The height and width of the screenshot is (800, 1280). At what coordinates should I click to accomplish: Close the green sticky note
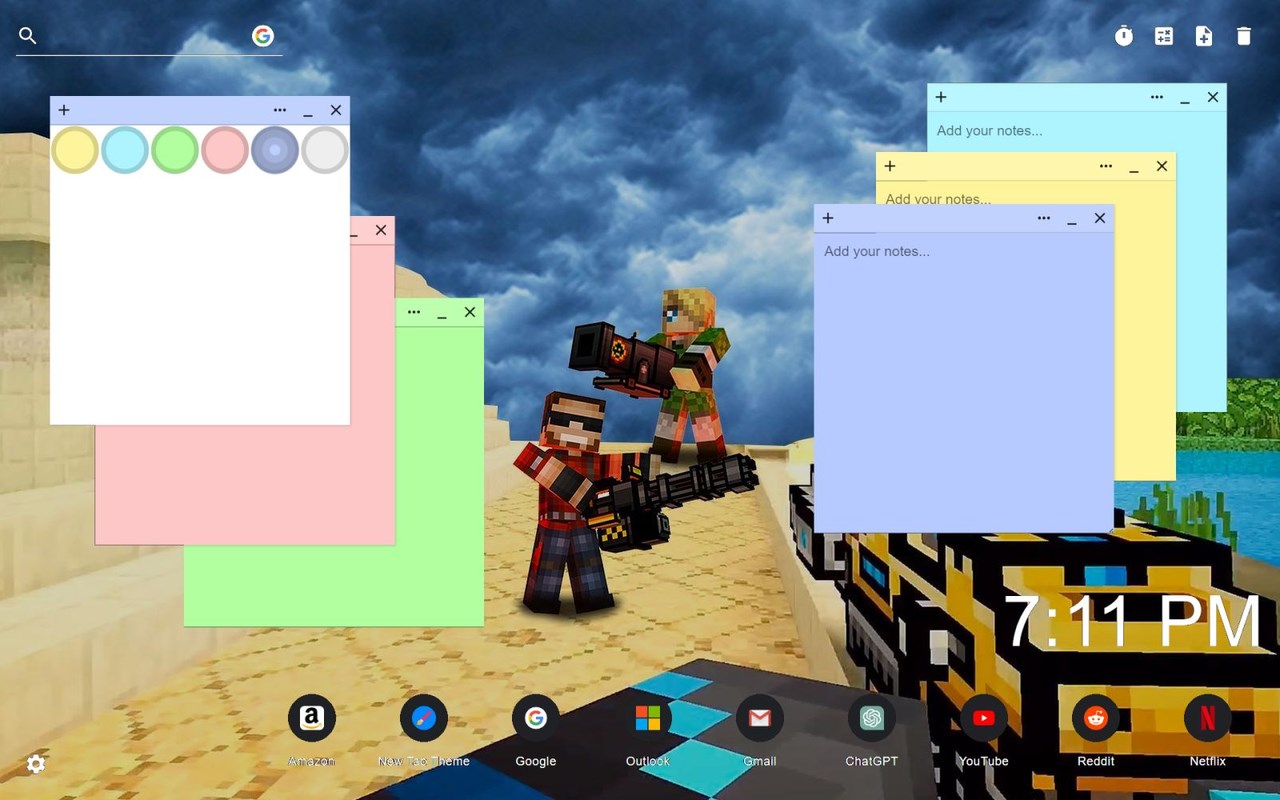pyautogui.click(x=470, y=312)
